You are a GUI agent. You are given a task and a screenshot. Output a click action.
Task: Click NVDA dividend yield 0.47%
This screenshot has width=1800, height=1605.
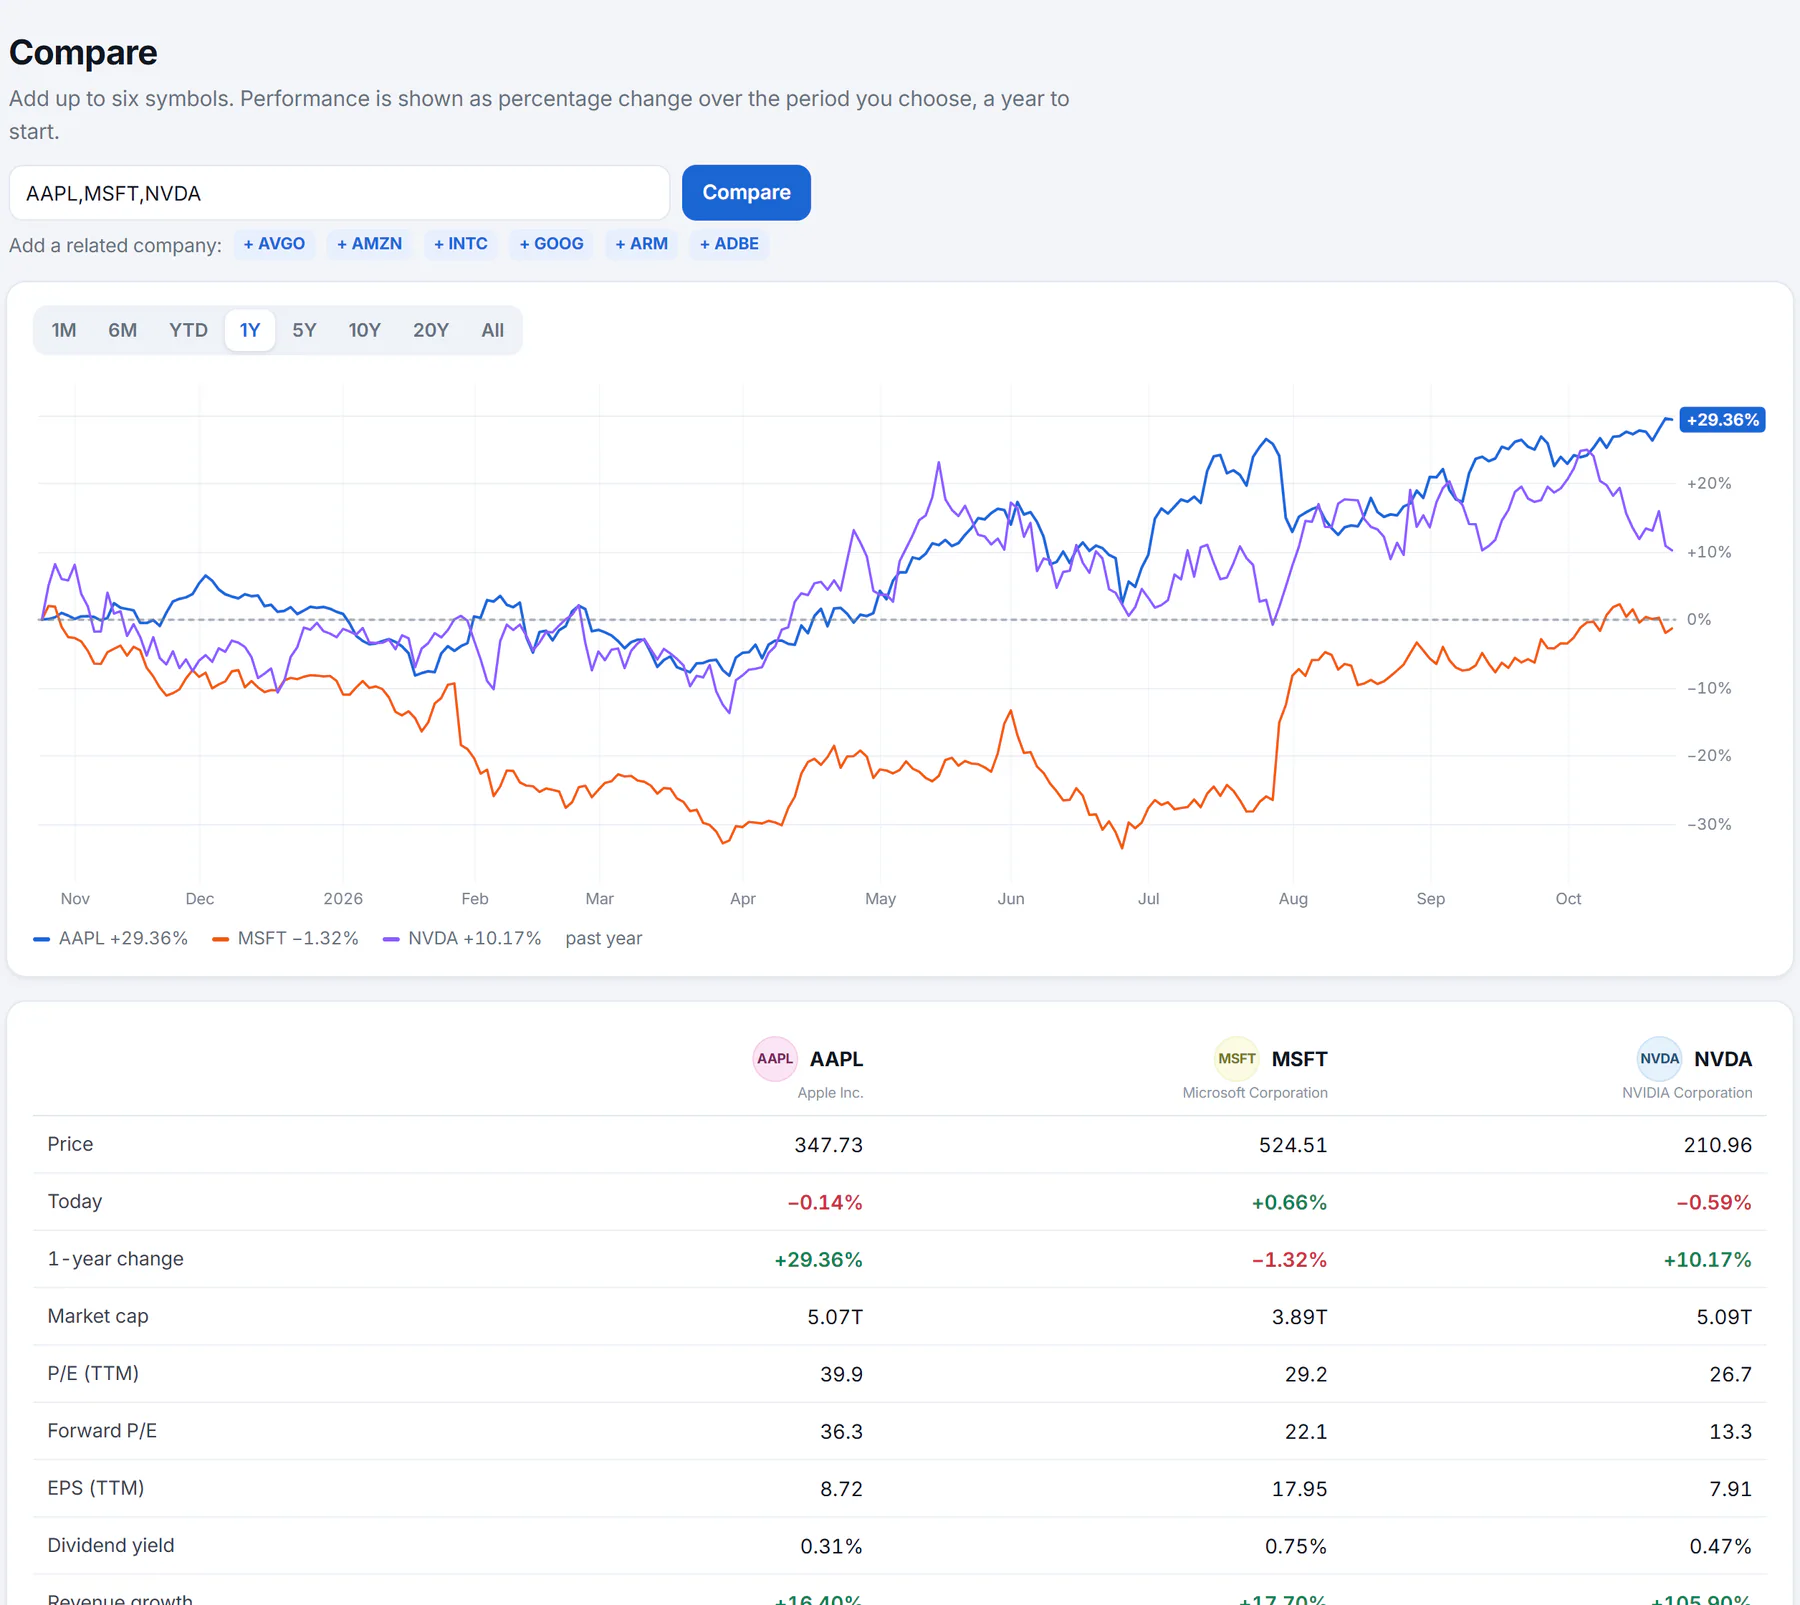(1721, 1547)
